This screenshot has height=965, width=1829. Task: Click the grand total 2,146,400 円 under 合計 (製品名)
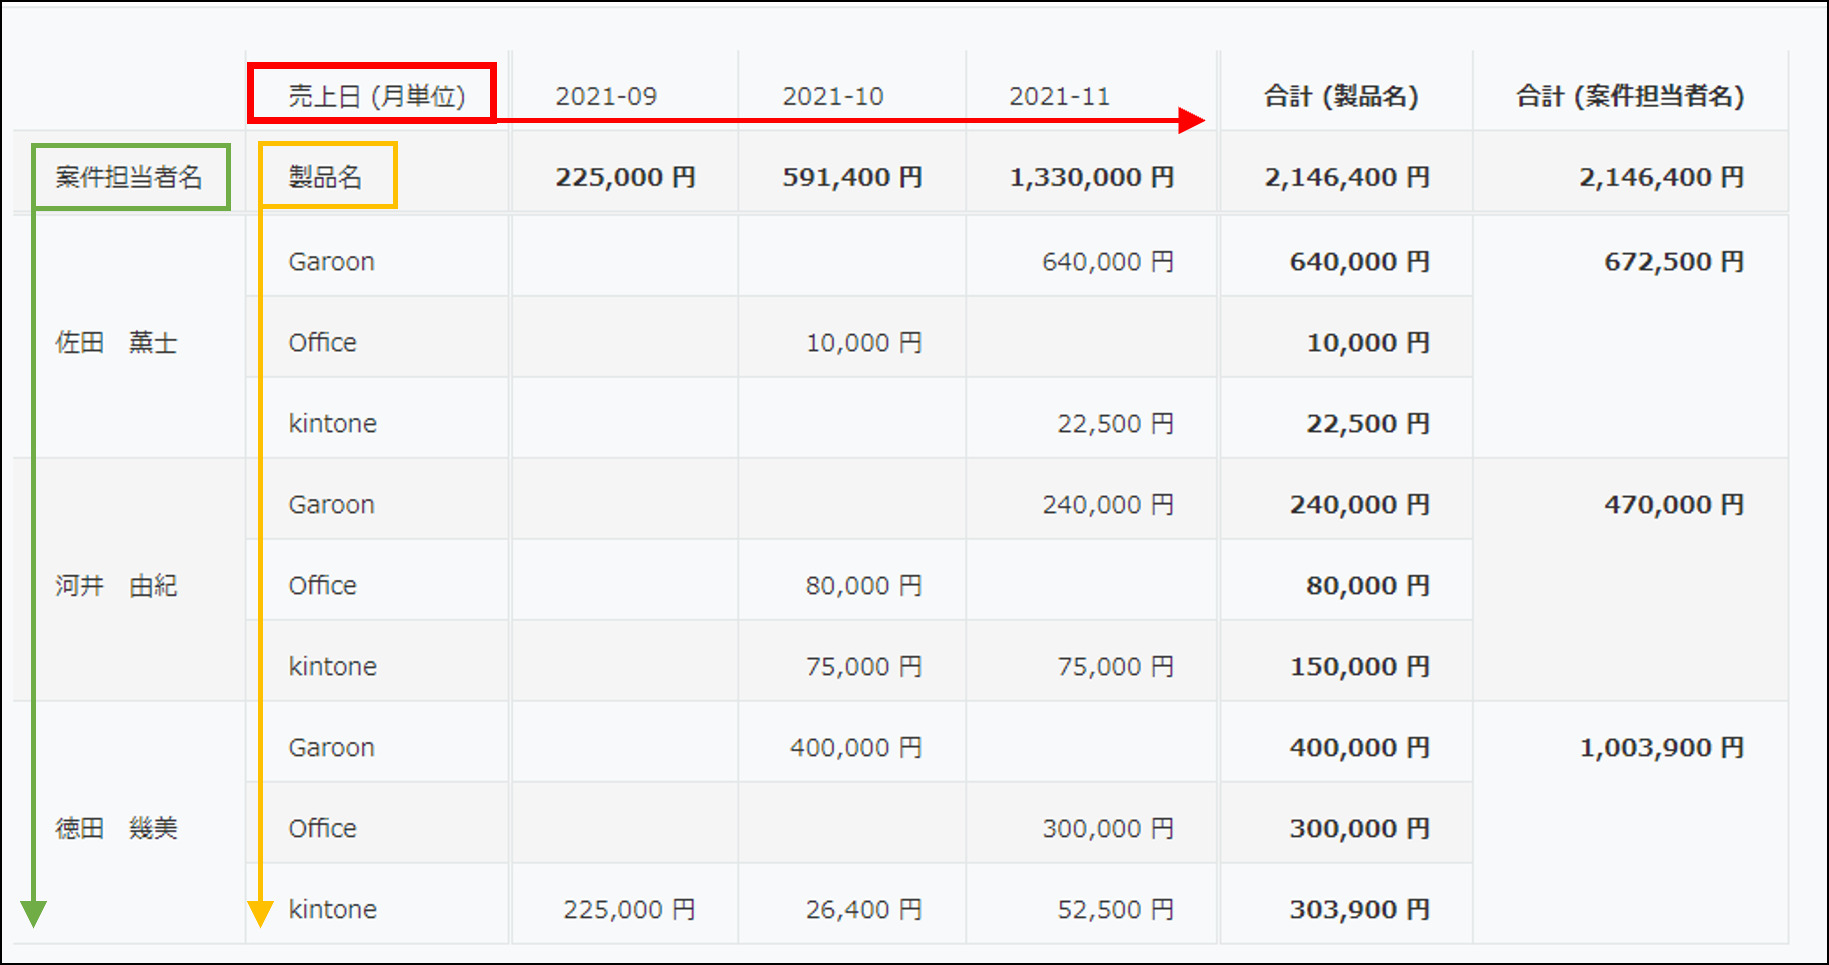(1347, 177)
